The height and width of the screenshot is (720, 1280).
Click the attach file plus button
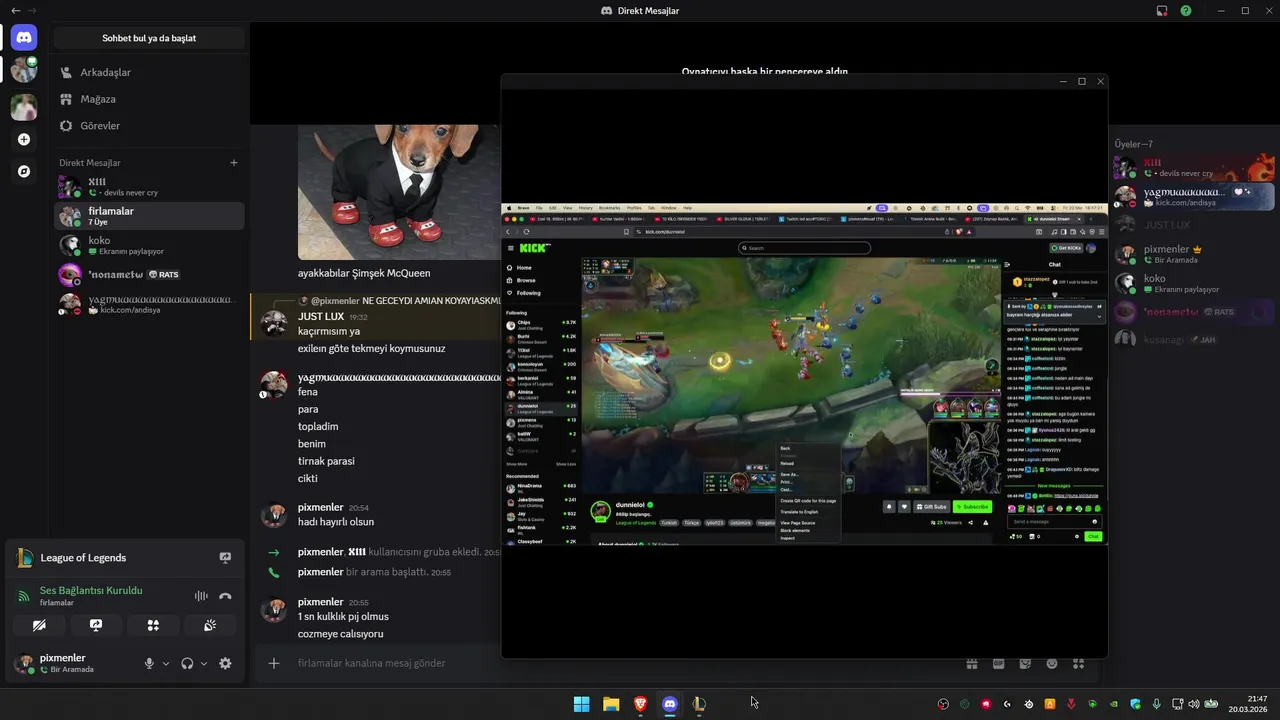(x=274, y=663)
